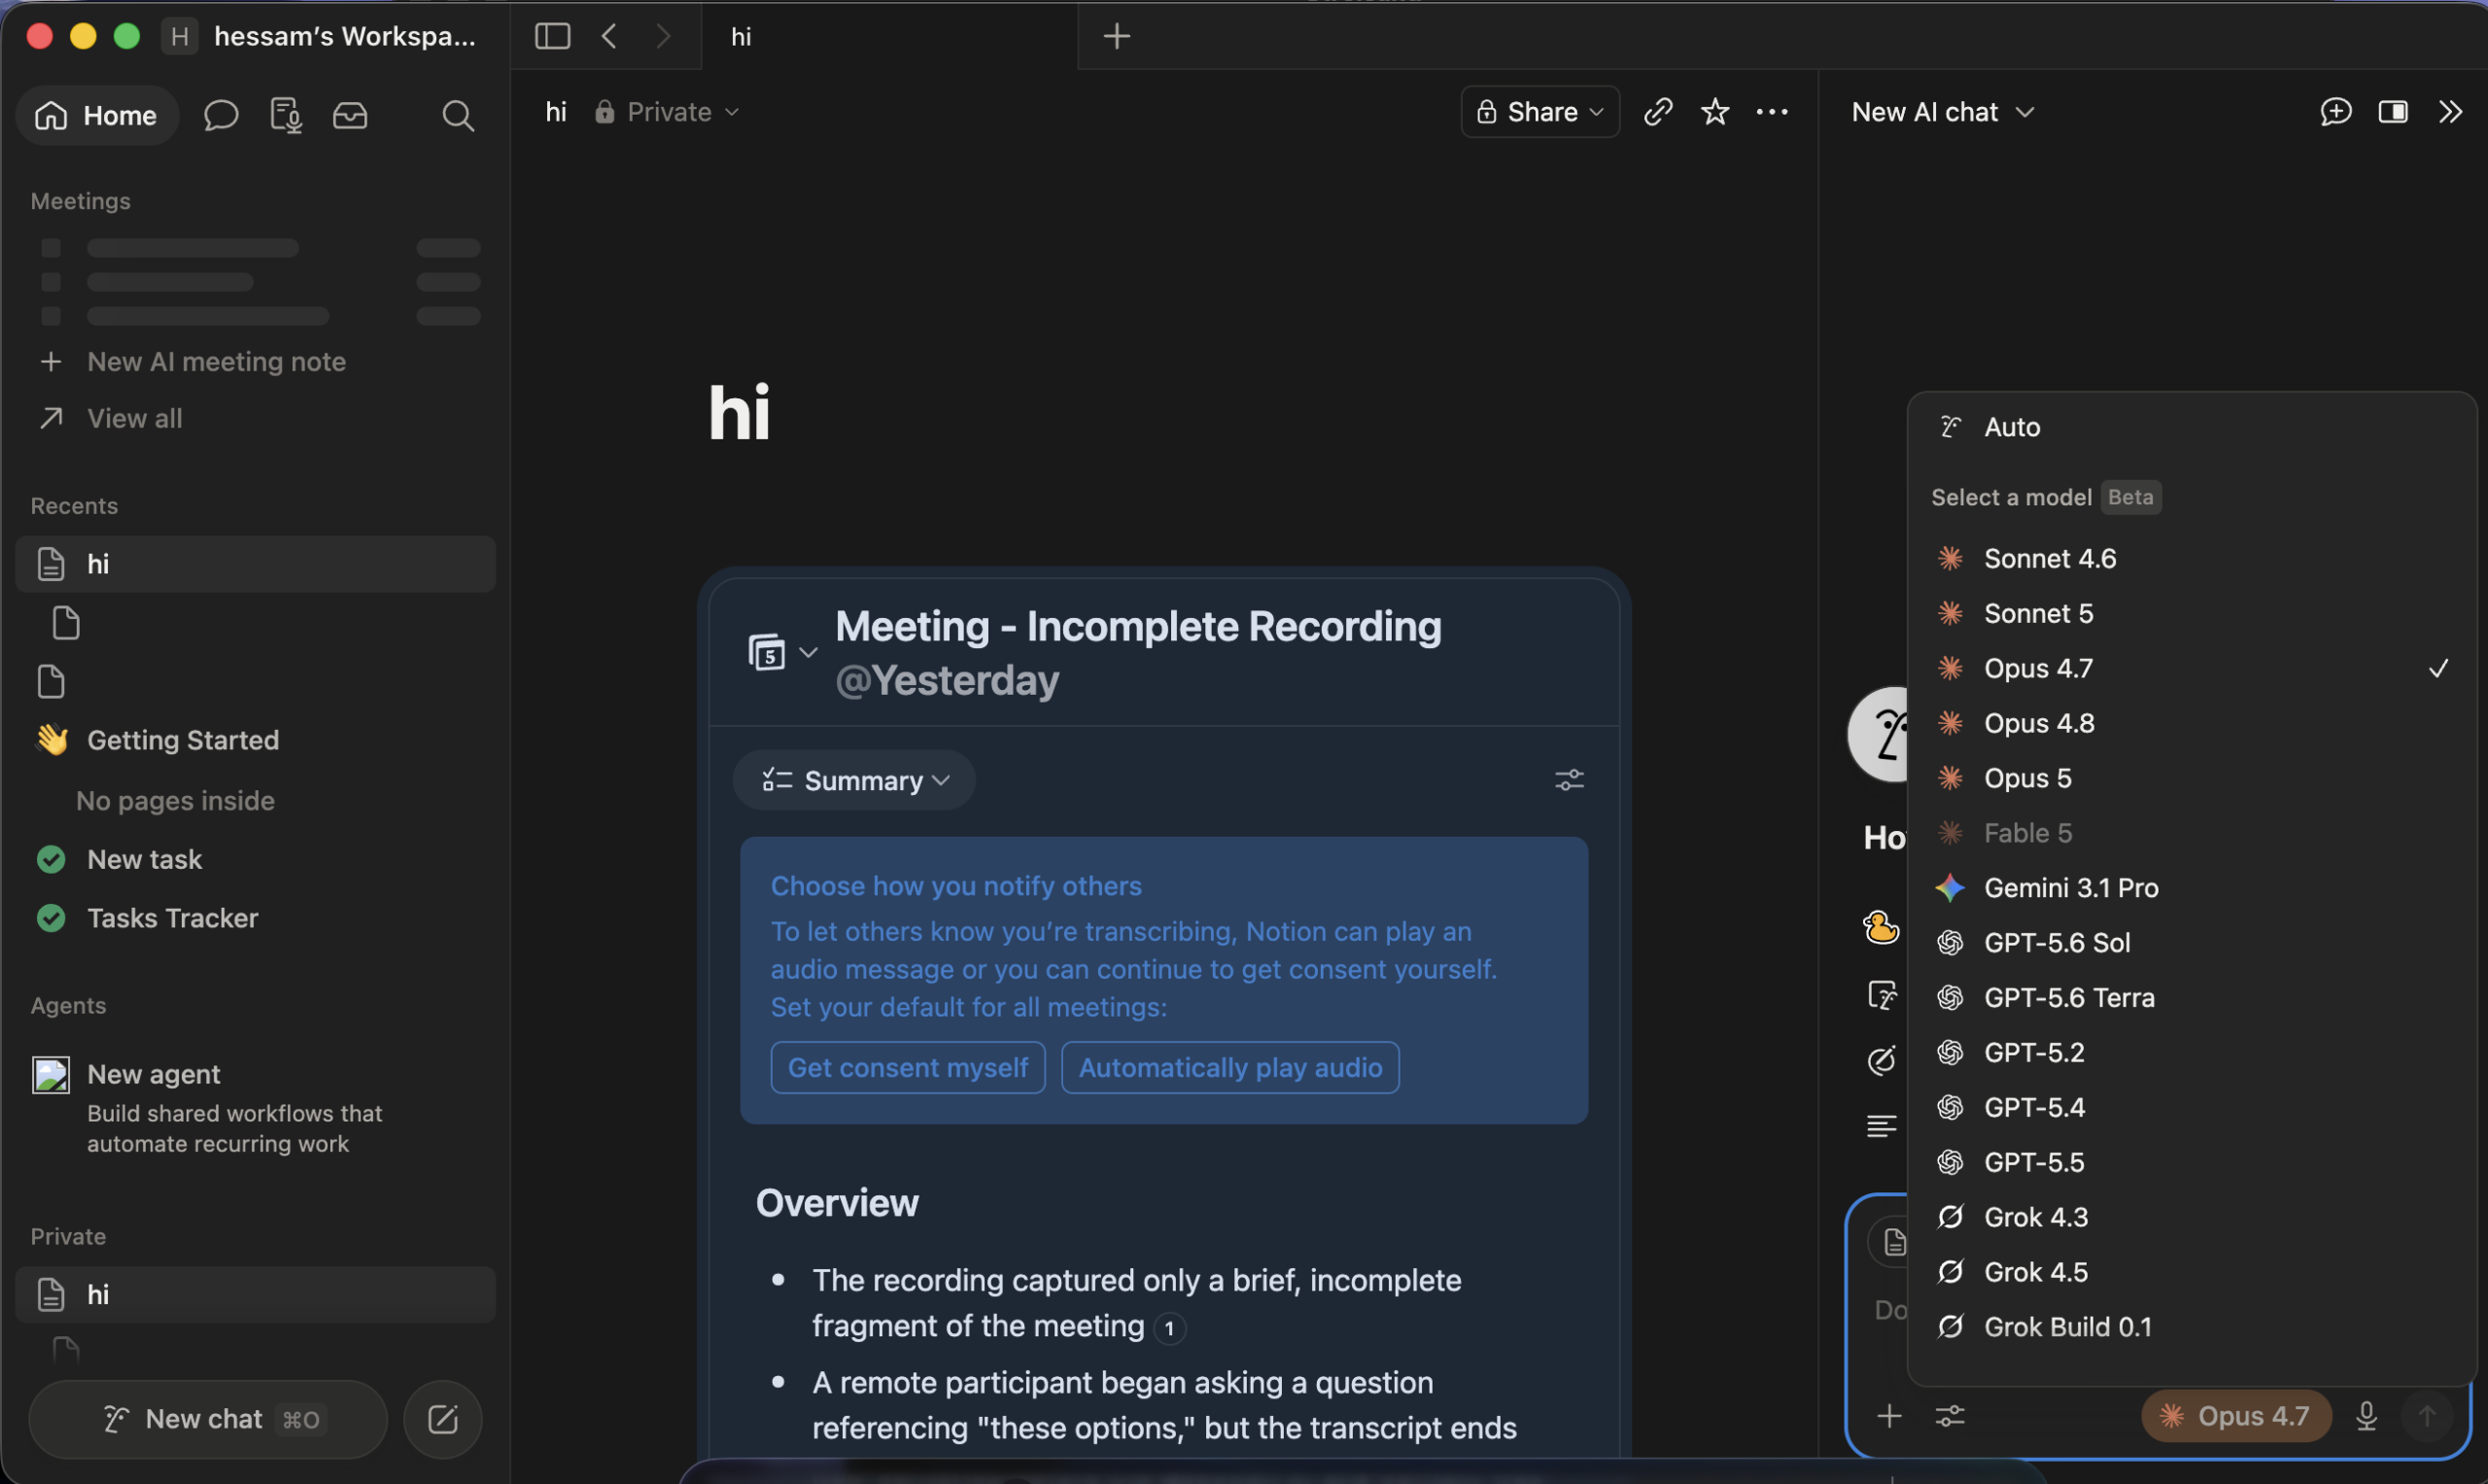
Task: Select Grok 4.3 model
Action: [2190, 1218]
